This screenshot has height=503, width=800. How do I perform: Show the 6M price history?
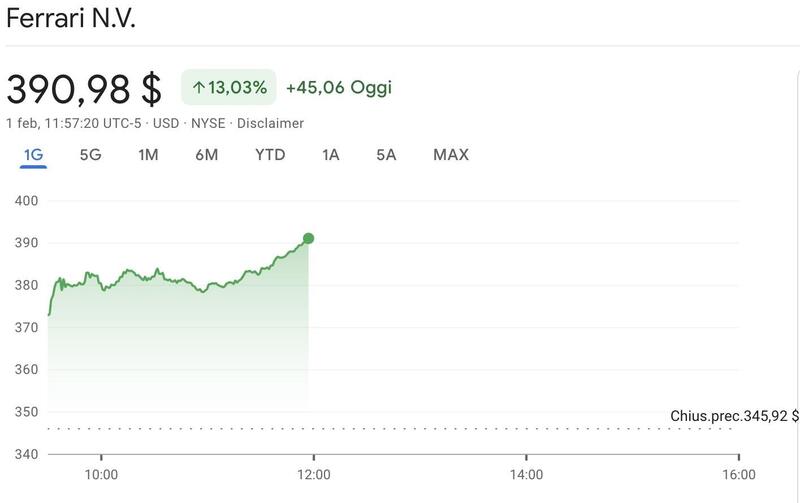206,155
